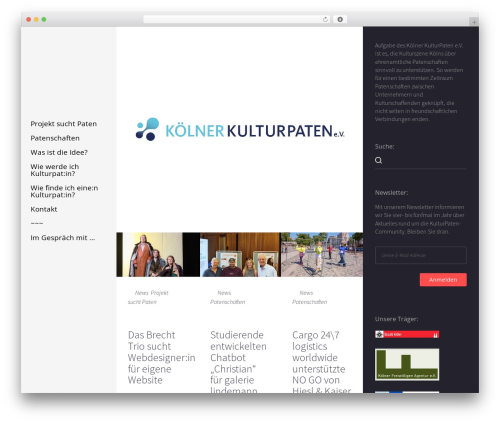Go to Kontakt page
This screenshot has width=500, height=423.
(x=44, y=209)
